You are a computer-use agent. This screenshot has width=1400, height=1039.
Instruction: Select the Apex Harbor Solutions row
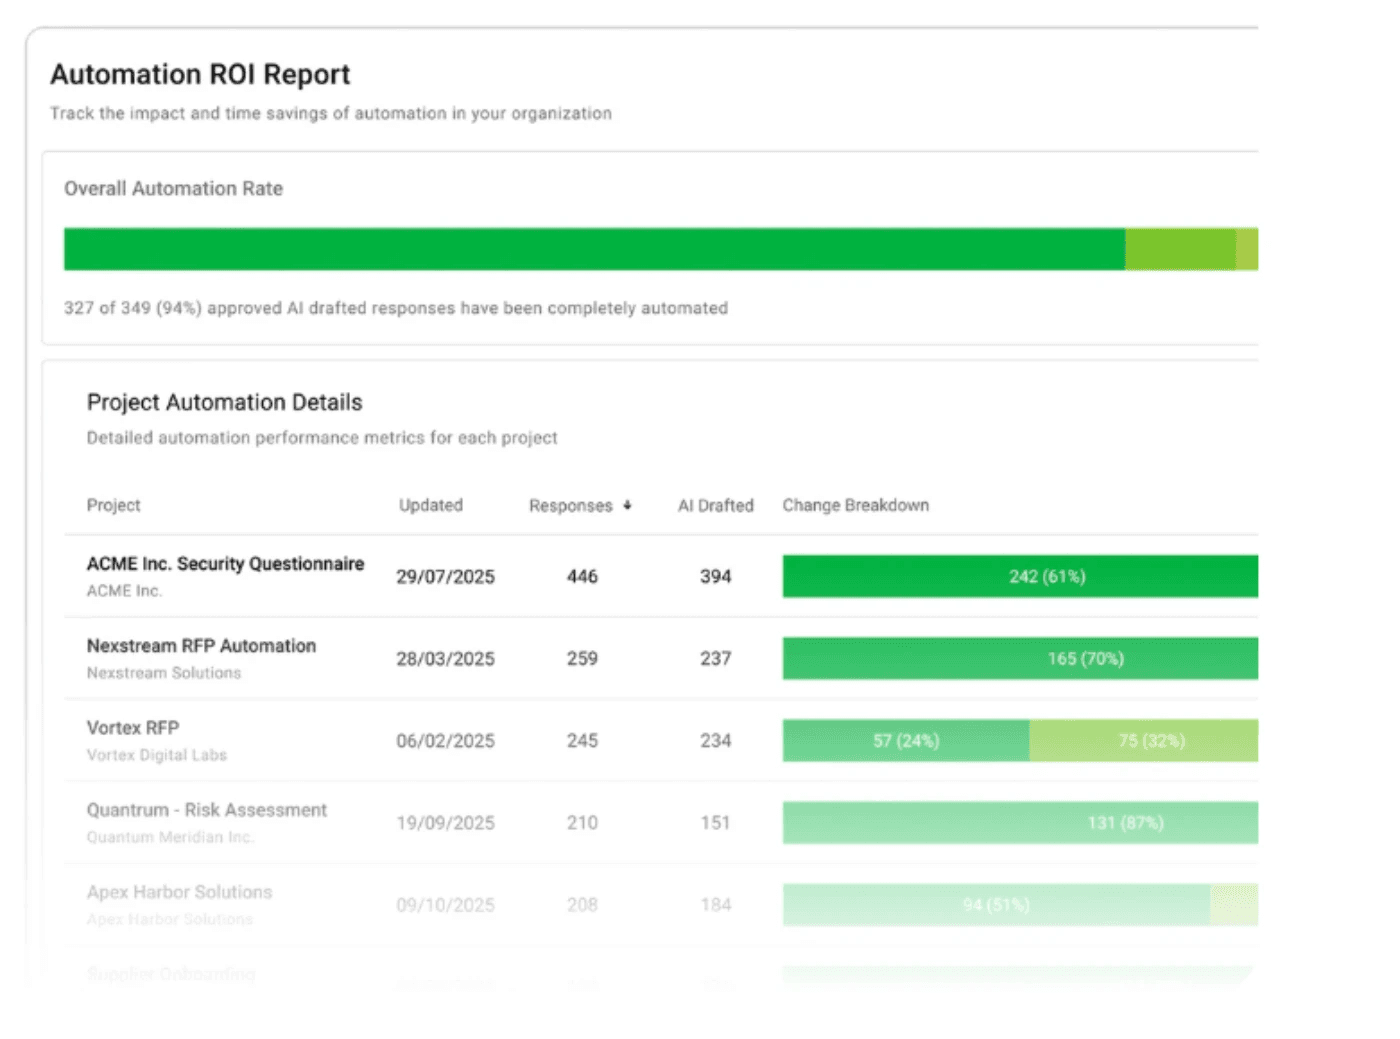tap(179, 892)
